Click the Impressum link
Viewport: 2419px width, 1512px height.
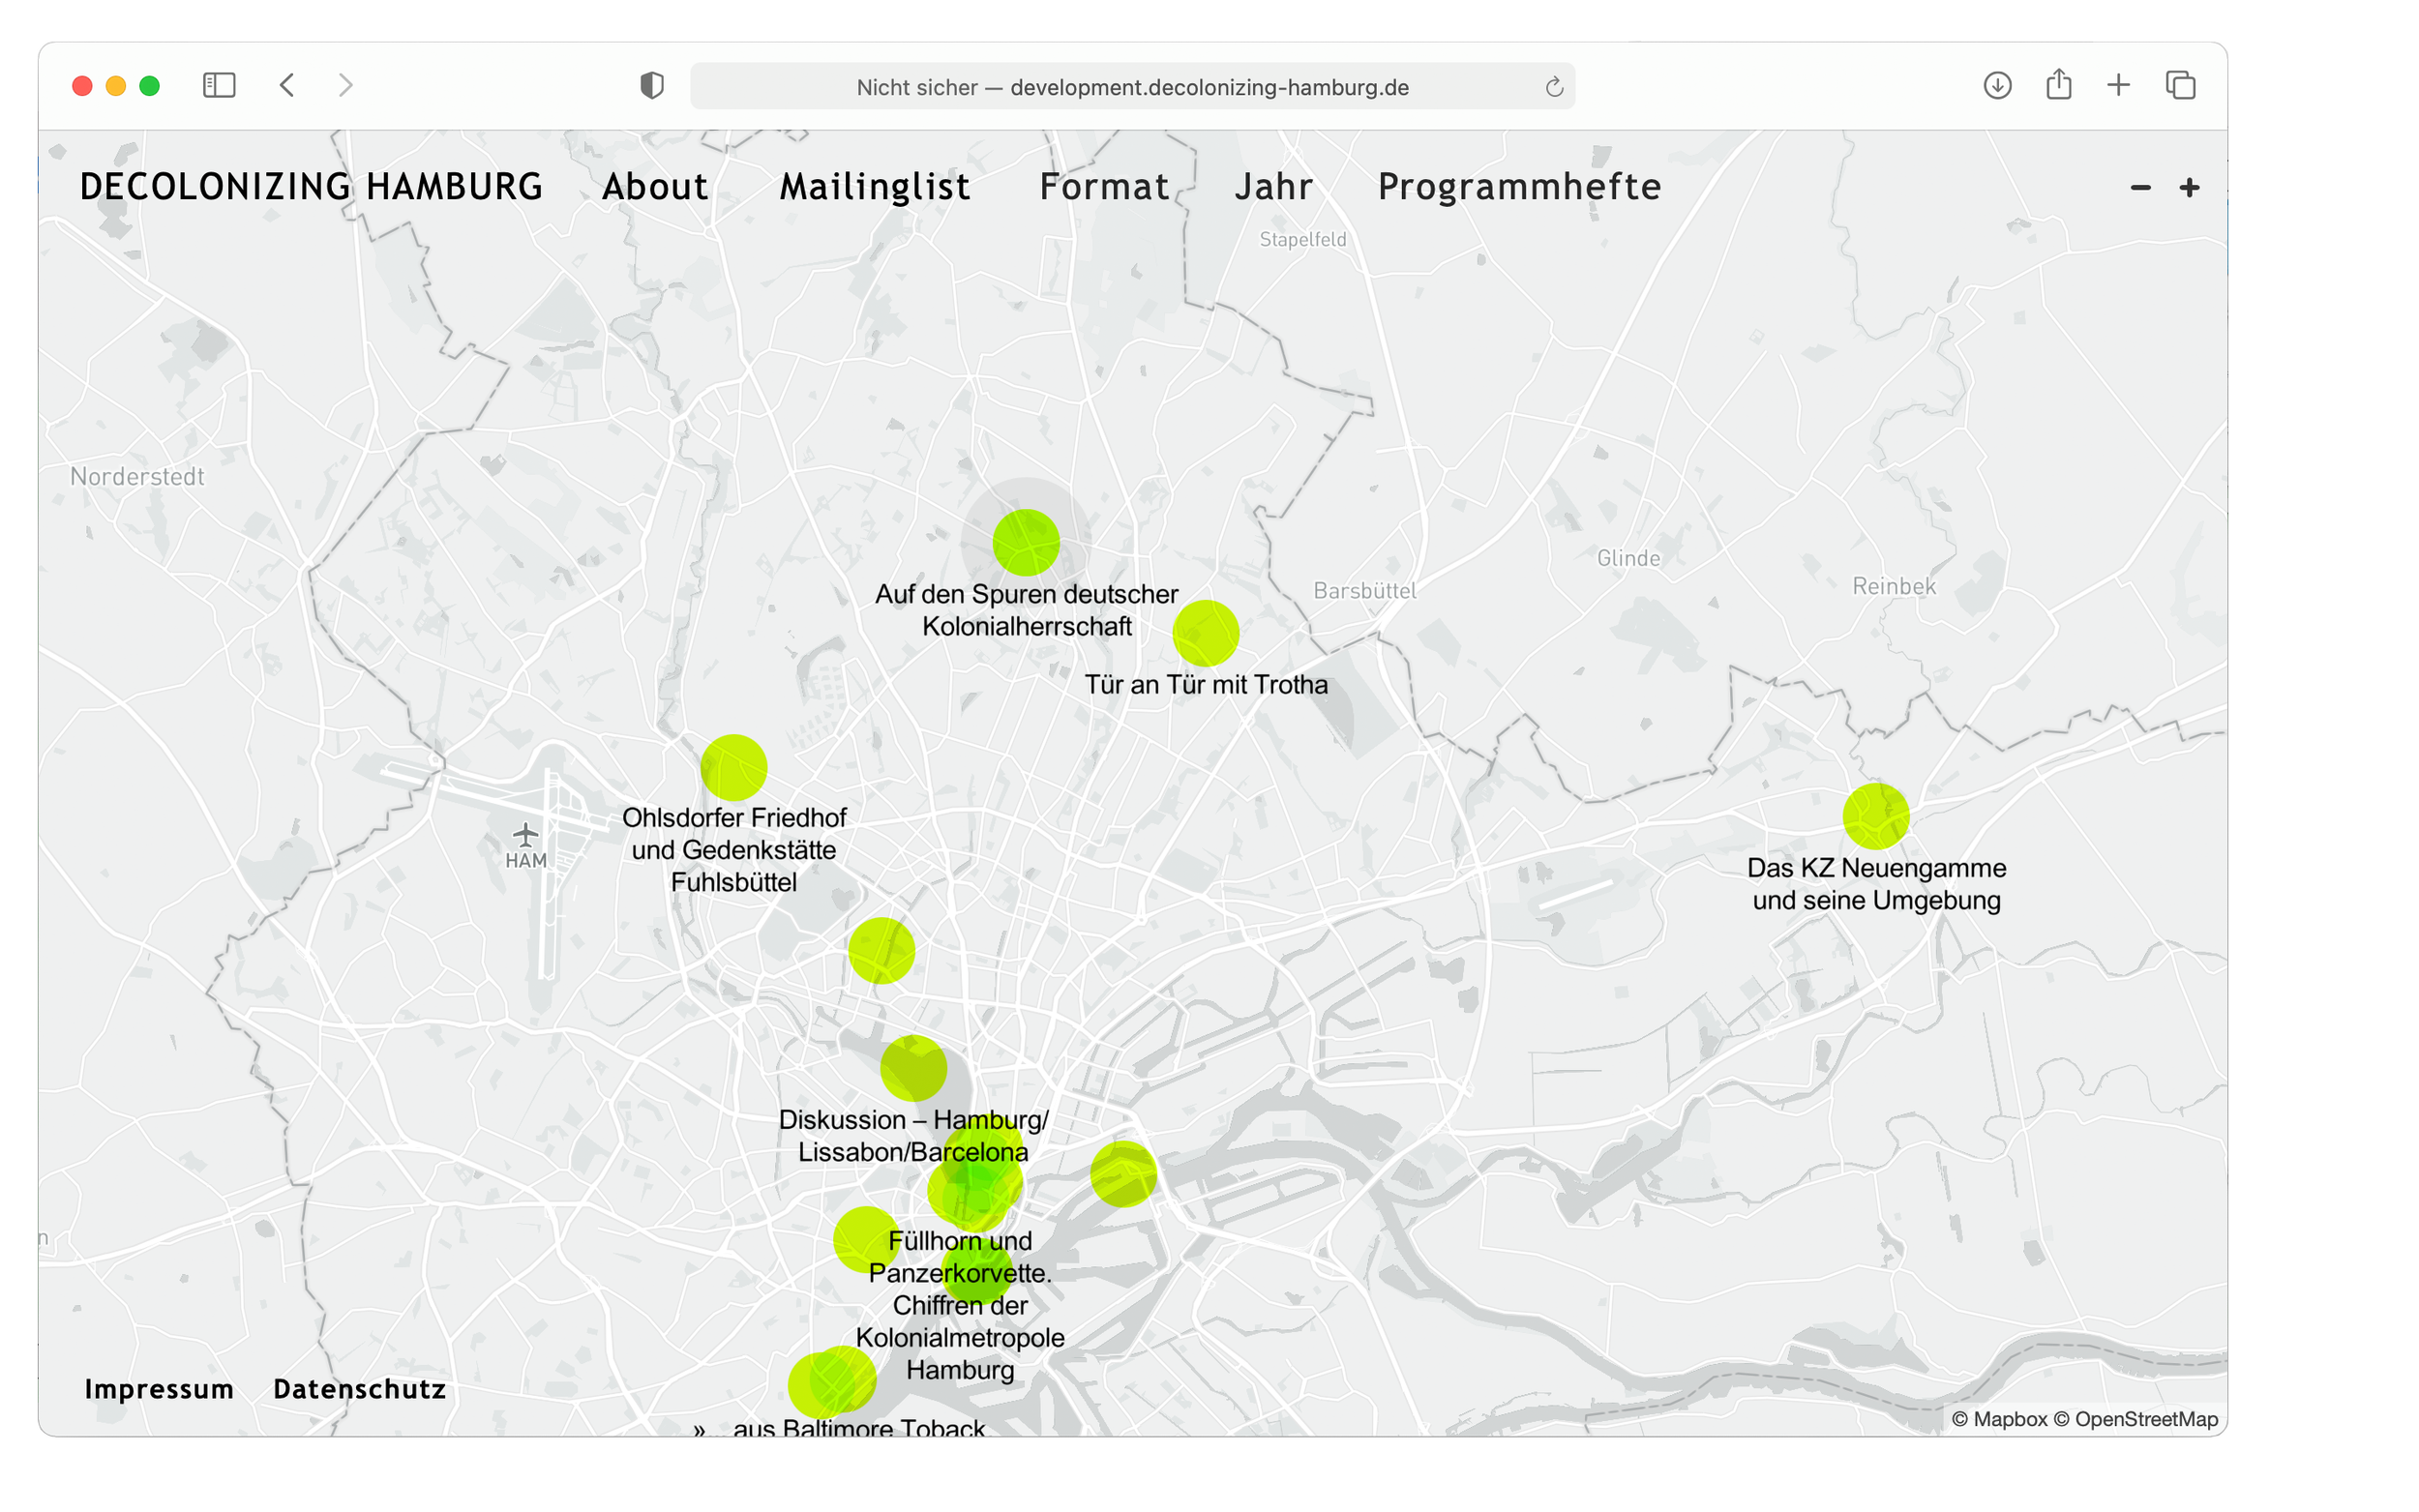click(x=159, y=1389)
